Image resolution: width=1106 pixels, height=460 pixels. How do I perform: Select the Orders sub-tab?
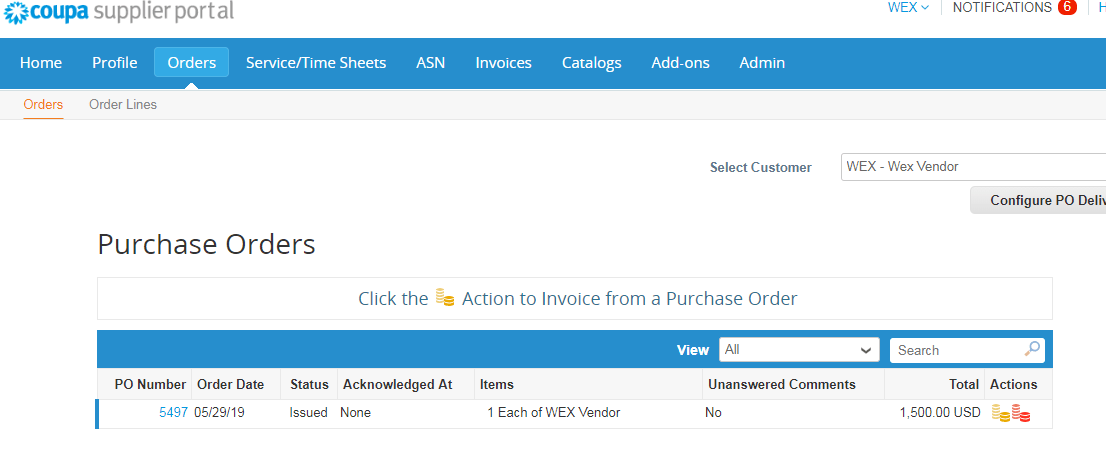[x=43, y=104]
